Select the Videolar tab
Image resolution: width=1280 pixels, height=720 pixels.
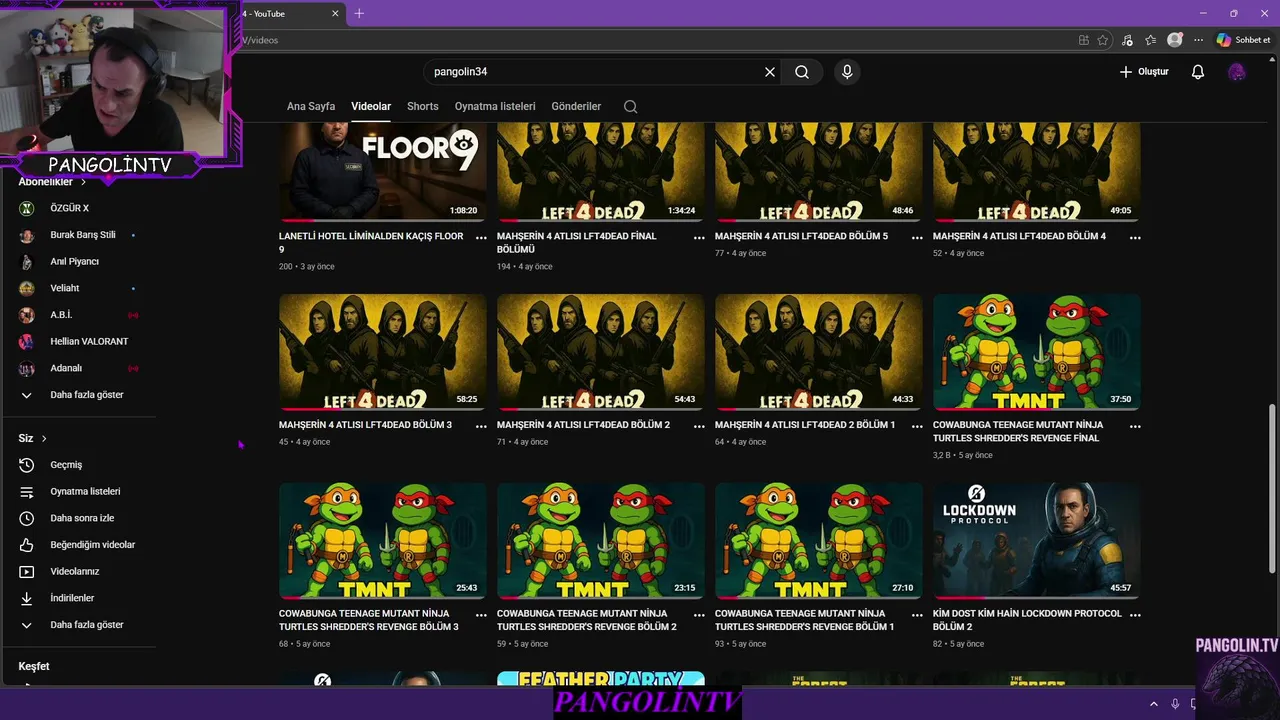[371, 106]
